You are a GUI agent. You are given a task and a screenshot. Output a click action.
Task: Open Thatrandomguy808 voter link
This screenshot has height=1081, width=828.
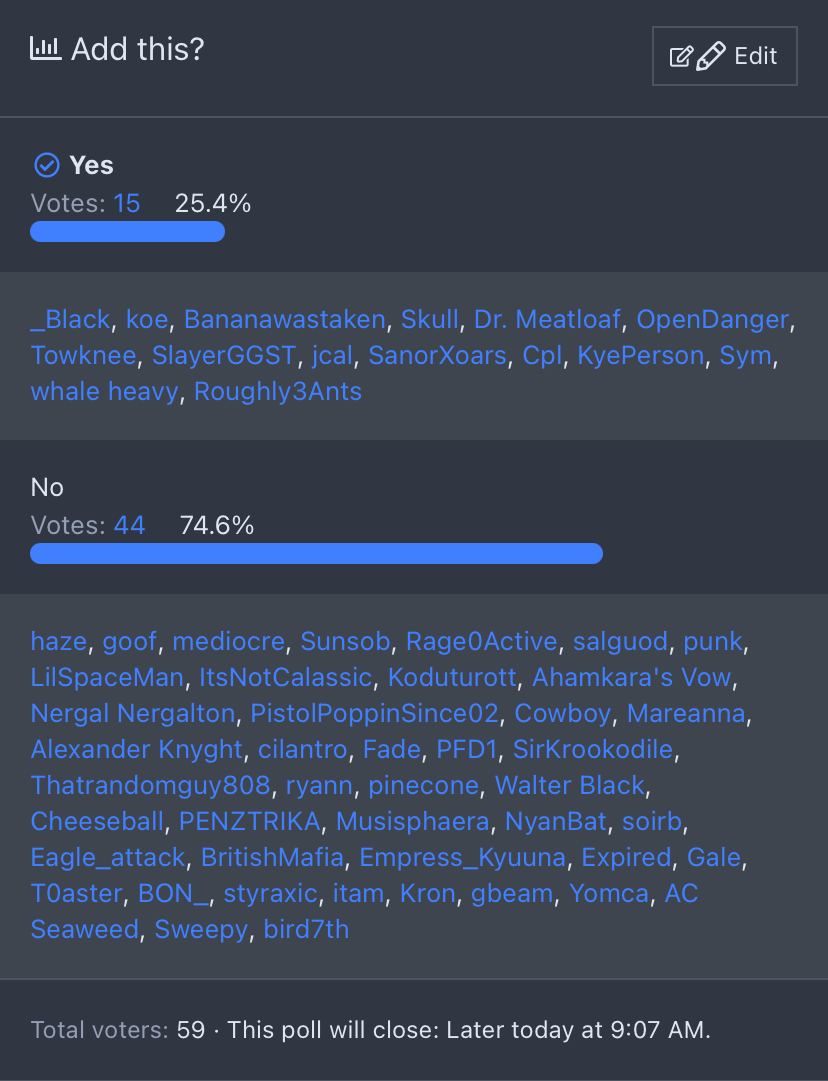pyautogui.click(x=150, y=786)
